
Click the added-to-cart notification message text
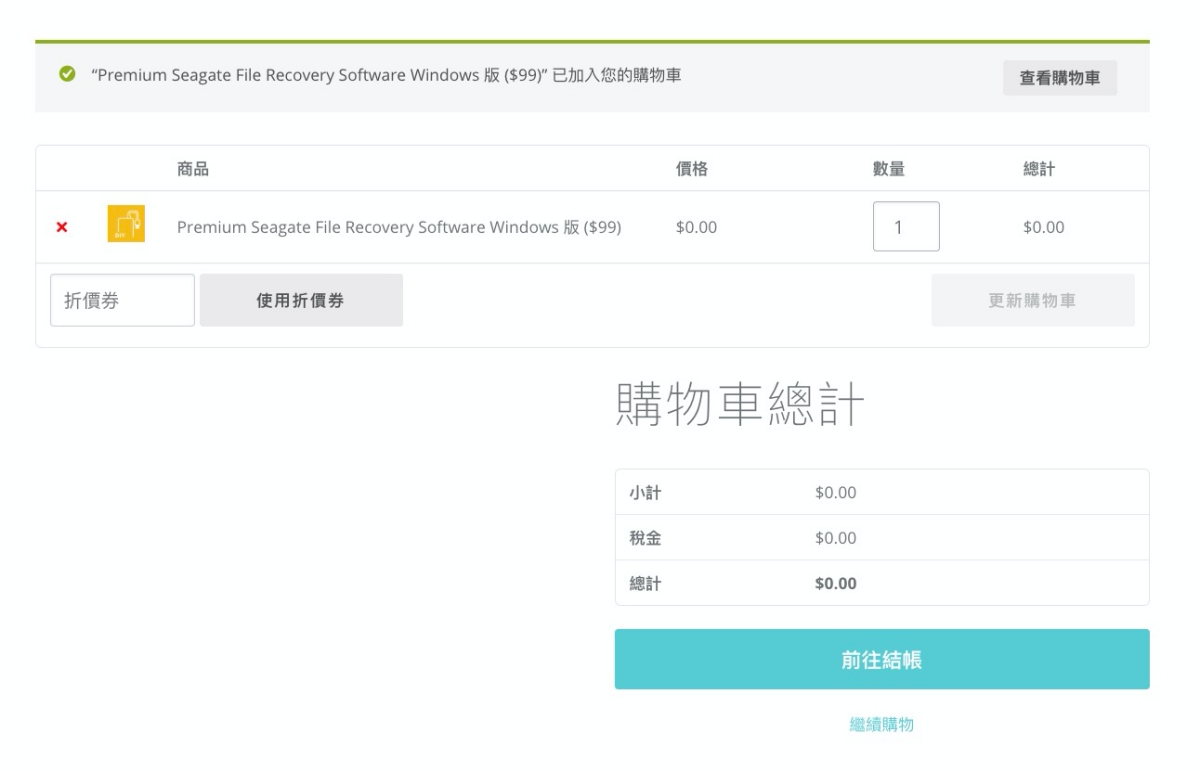click(387, 76)
